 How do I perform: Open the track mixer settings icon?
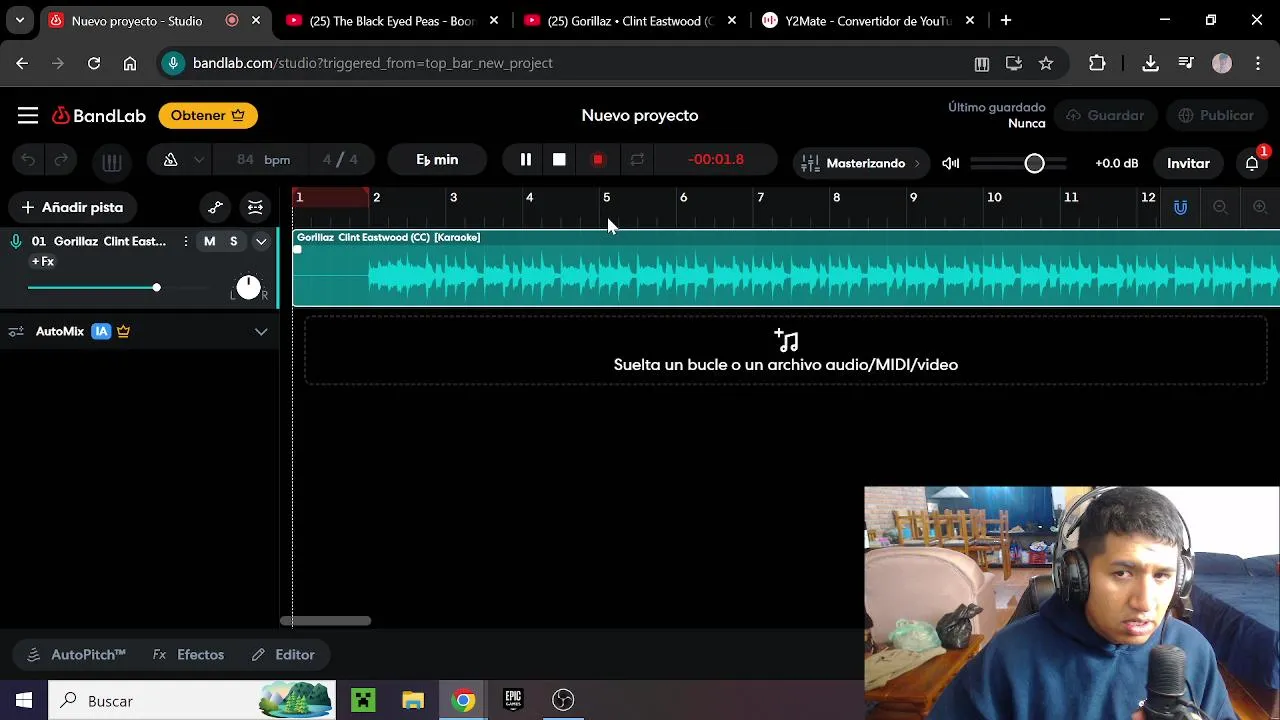(x=255, y=207)
